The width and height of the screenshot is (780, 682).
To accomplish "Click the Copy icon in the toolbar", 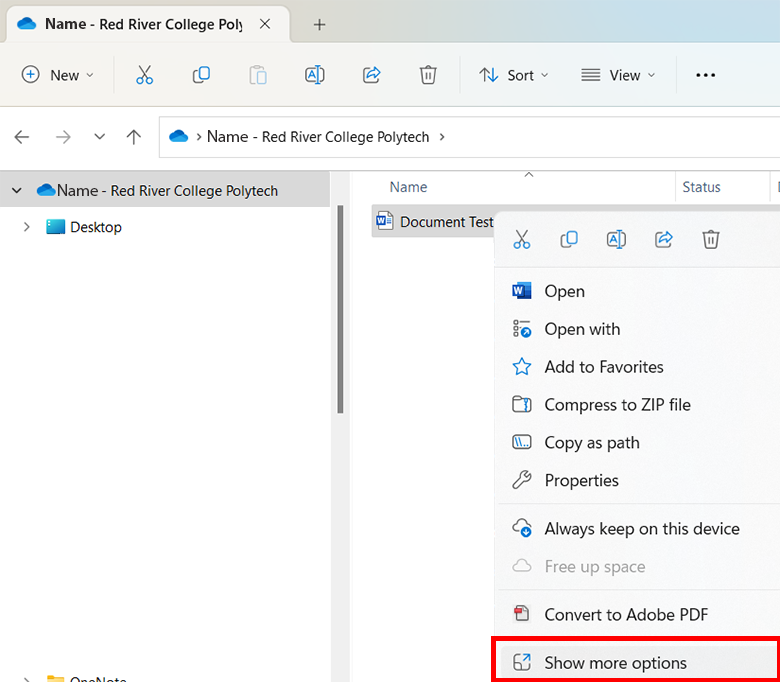I will [201, 75].
